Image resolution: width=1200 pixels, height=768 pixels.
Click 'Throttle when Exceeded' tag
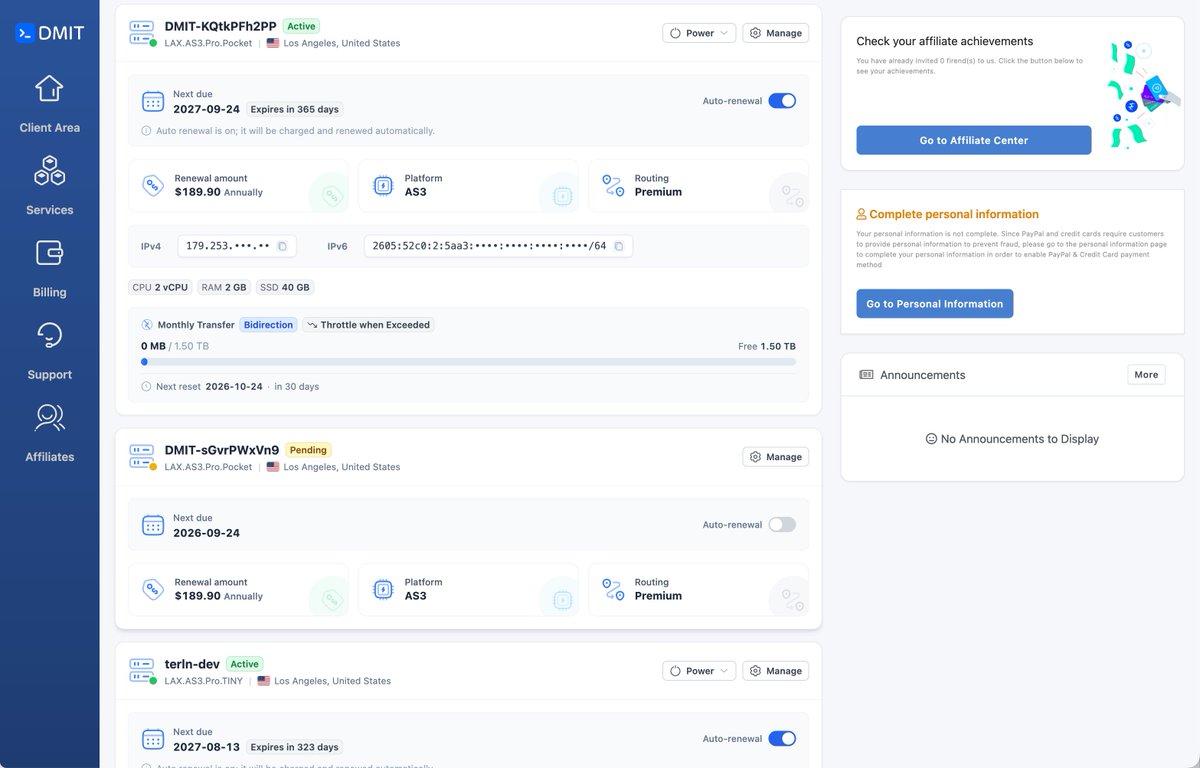pyautogui.click(x=368, y=325)
